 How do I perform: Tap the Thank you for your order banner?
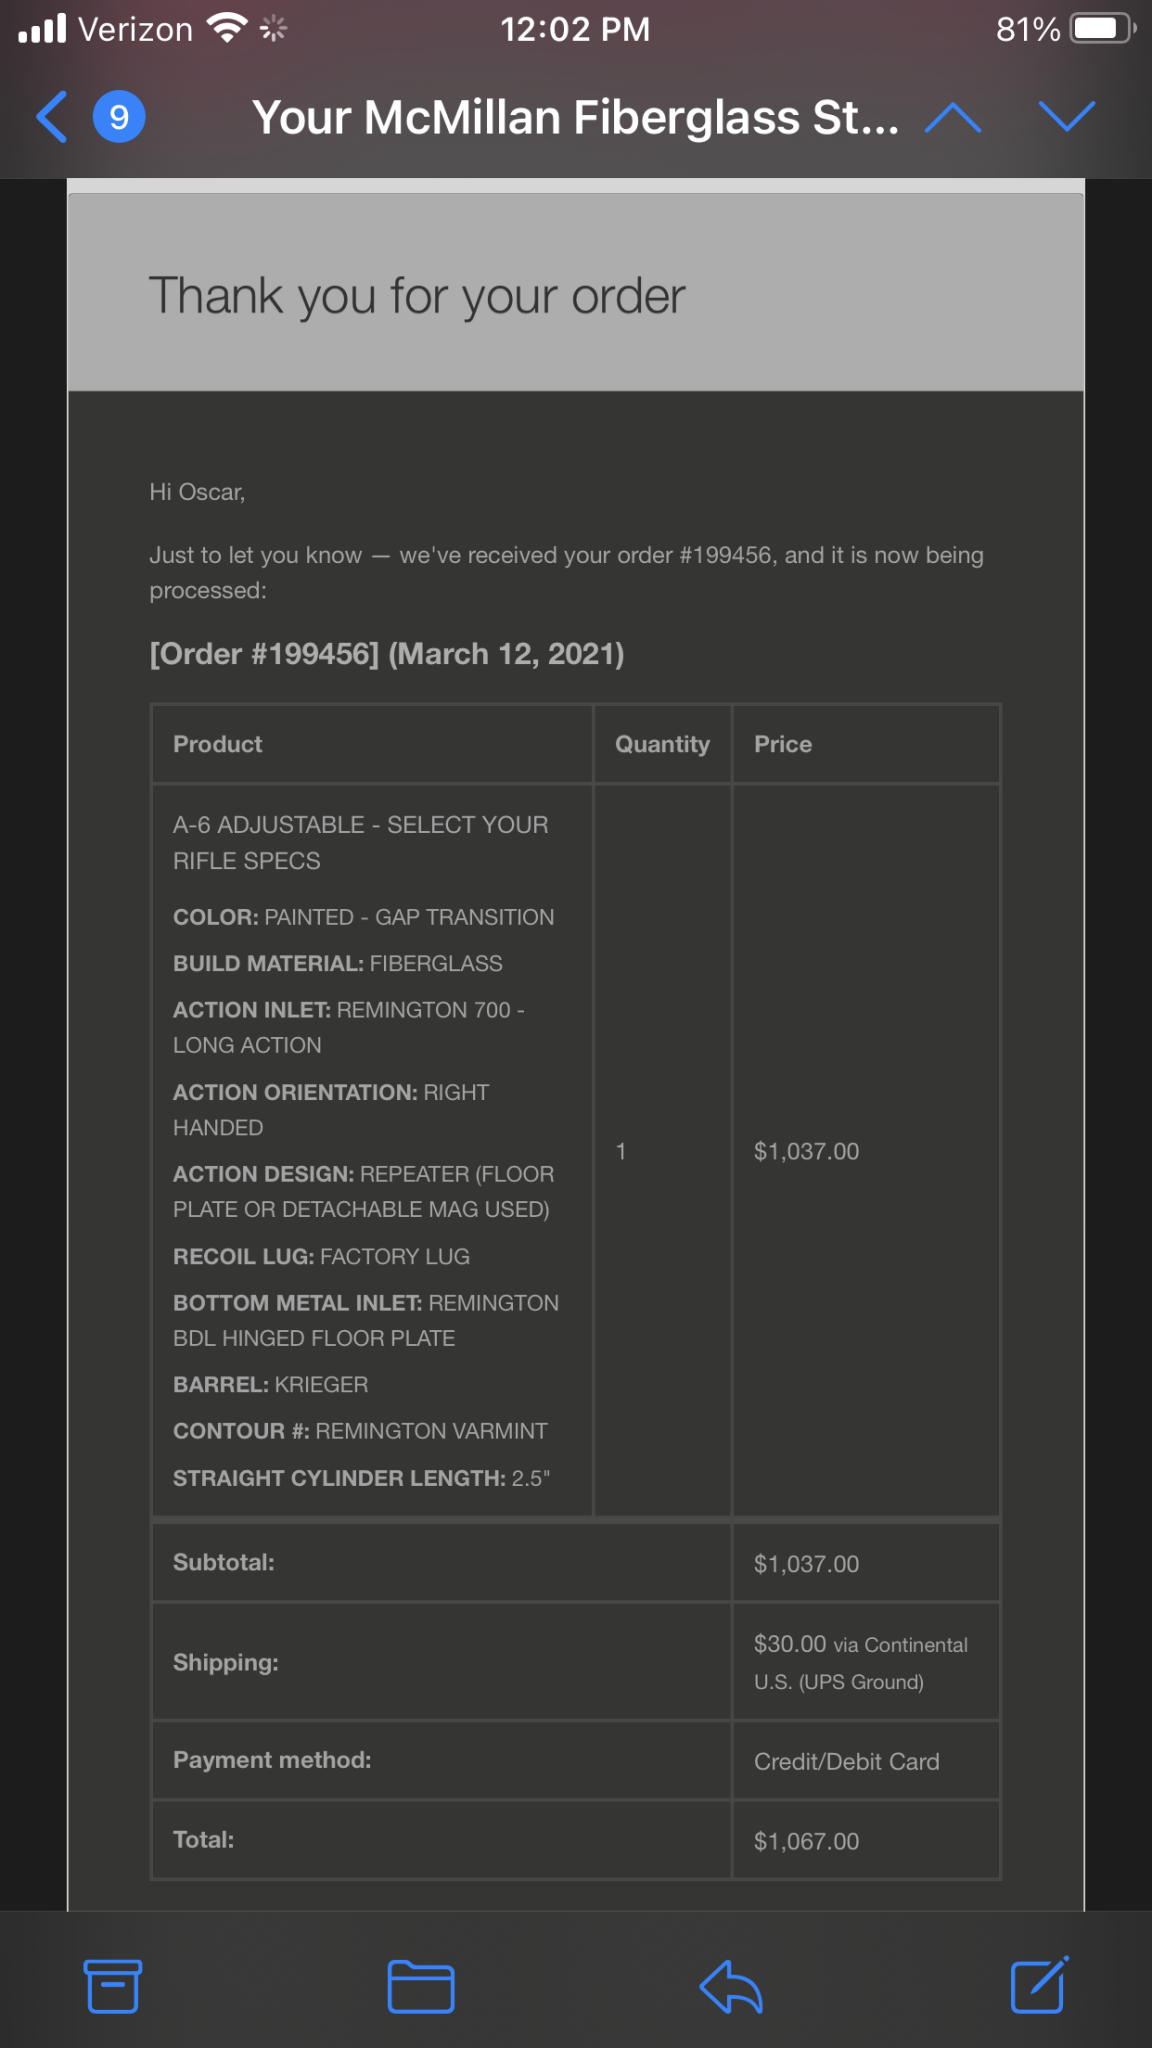click(417, 296)
